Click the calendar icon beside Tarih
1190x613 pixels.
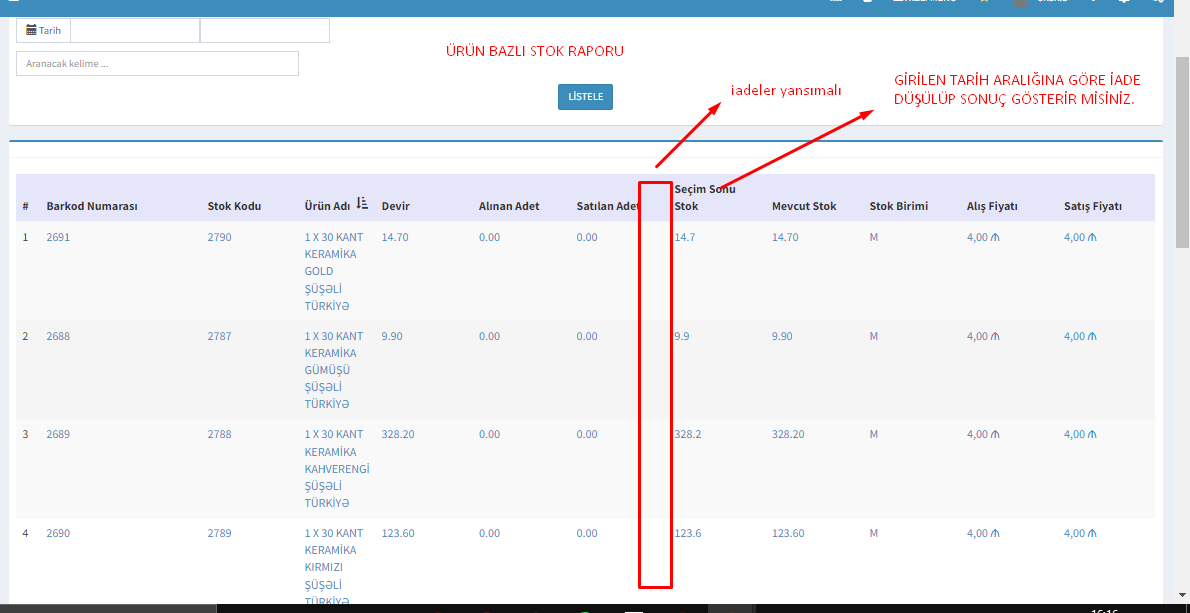click(32, 31)
